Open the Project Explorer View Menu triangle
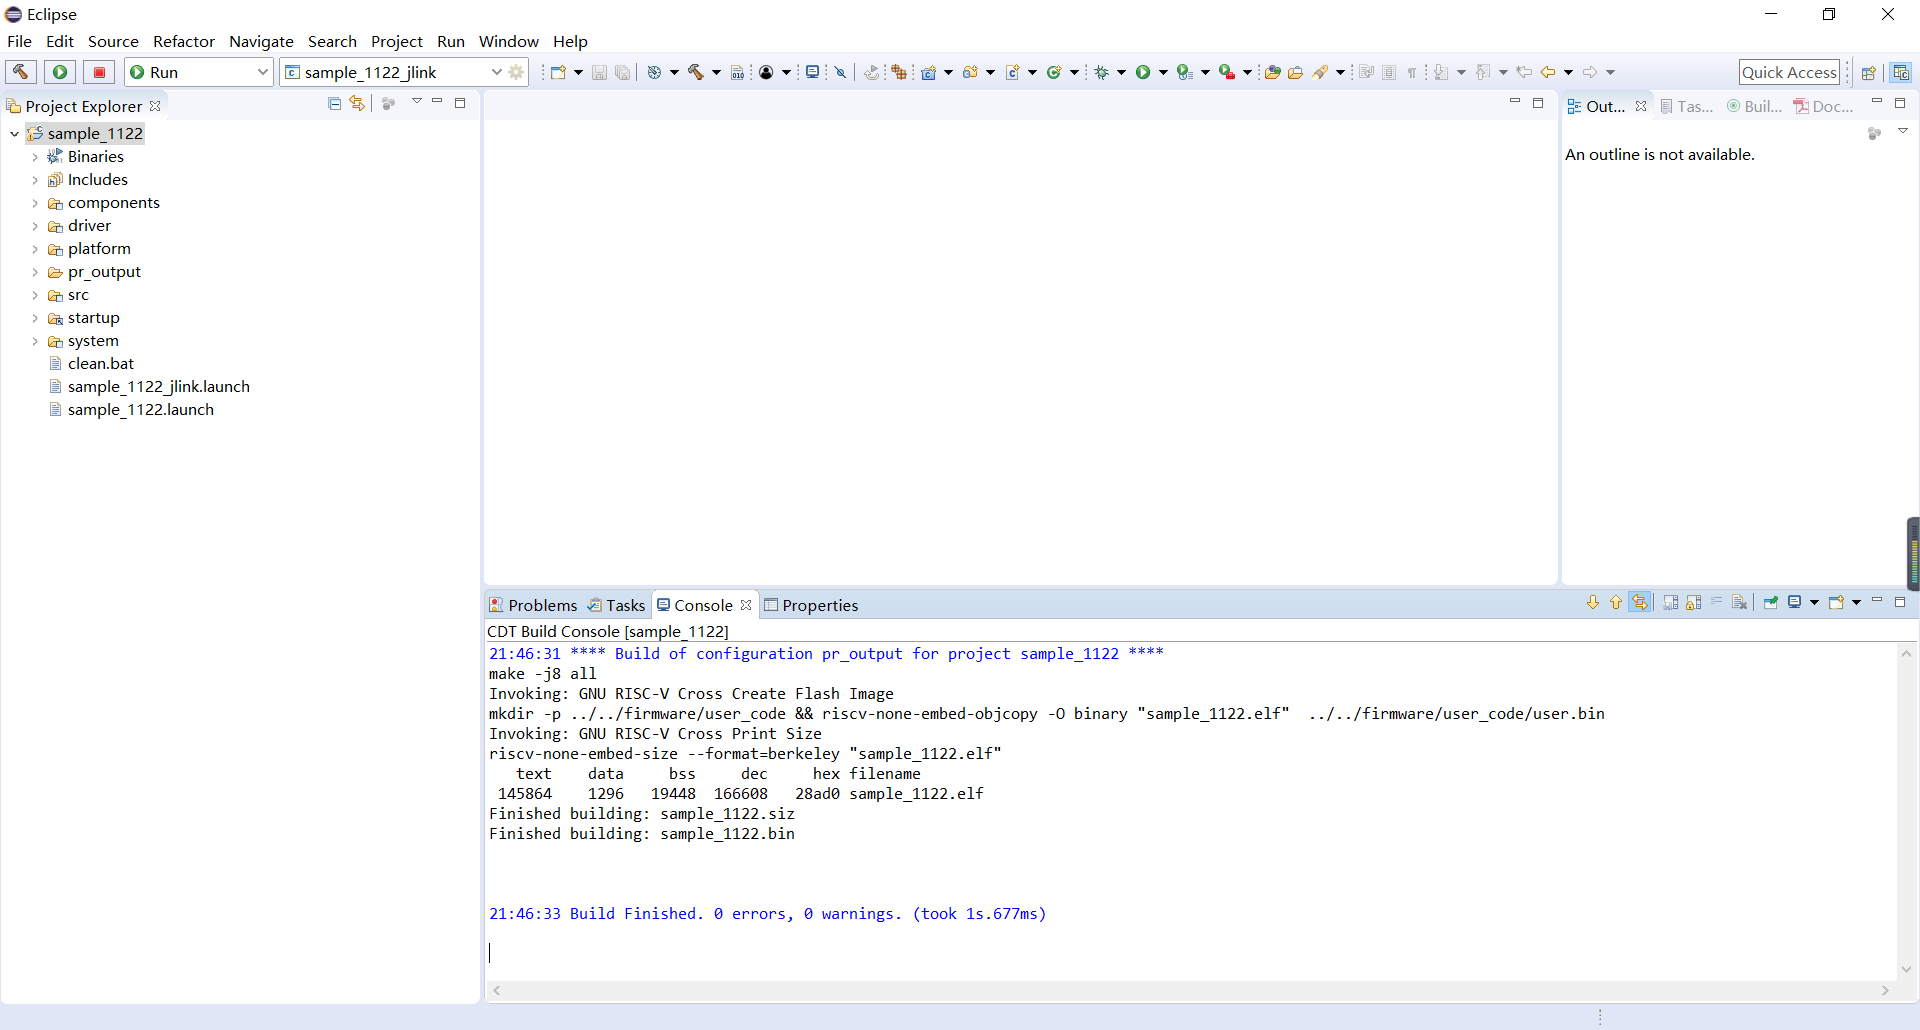 pyautogui.click(x=417, y=102)
